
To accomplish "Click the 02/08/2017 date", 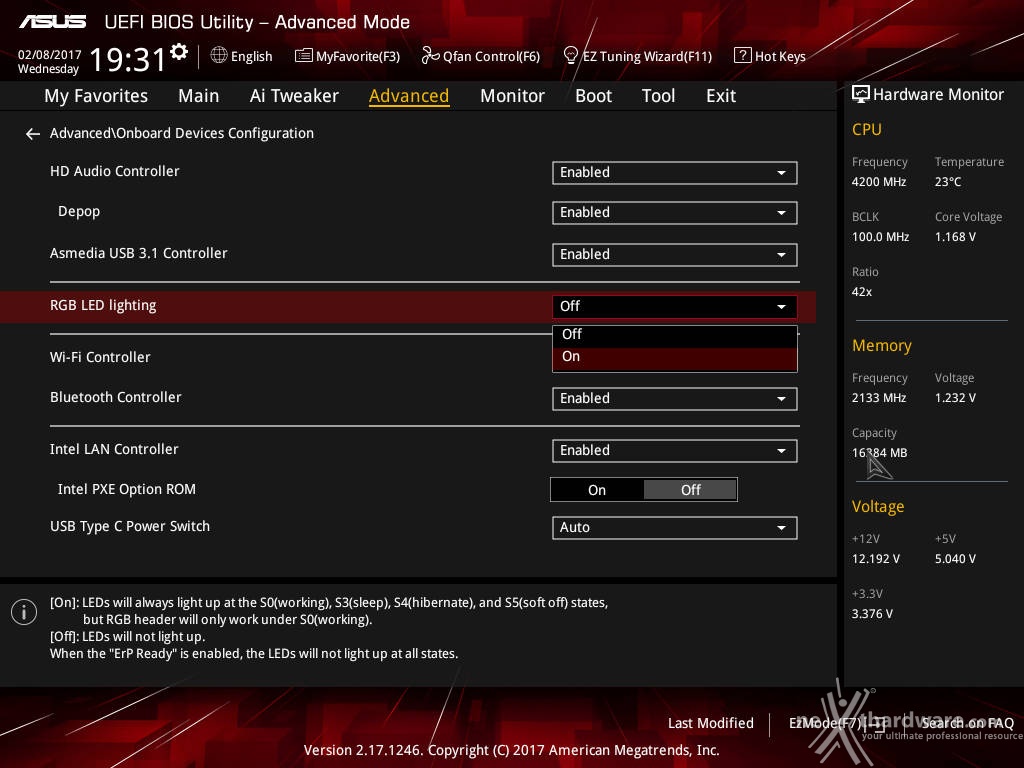I will click(x=50, y=54).
